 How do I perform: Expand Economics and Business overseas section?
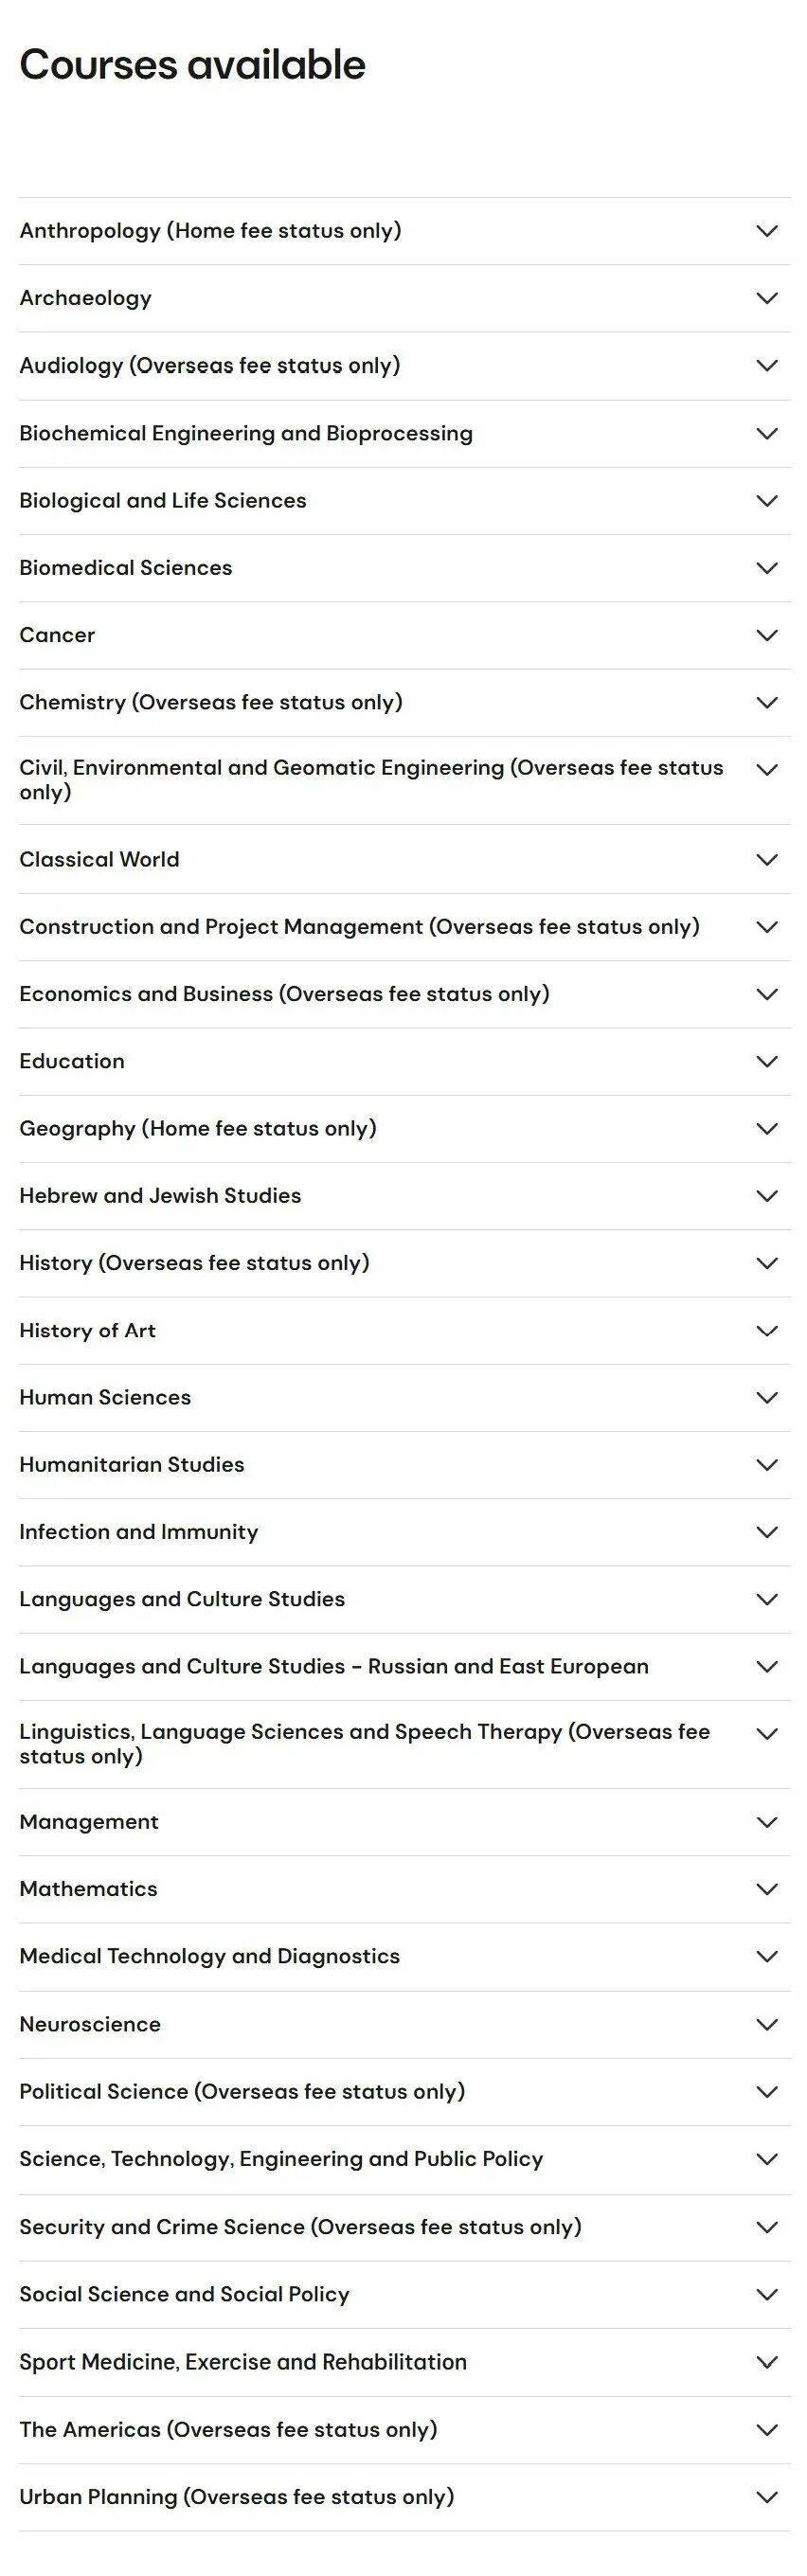point(404,994)
